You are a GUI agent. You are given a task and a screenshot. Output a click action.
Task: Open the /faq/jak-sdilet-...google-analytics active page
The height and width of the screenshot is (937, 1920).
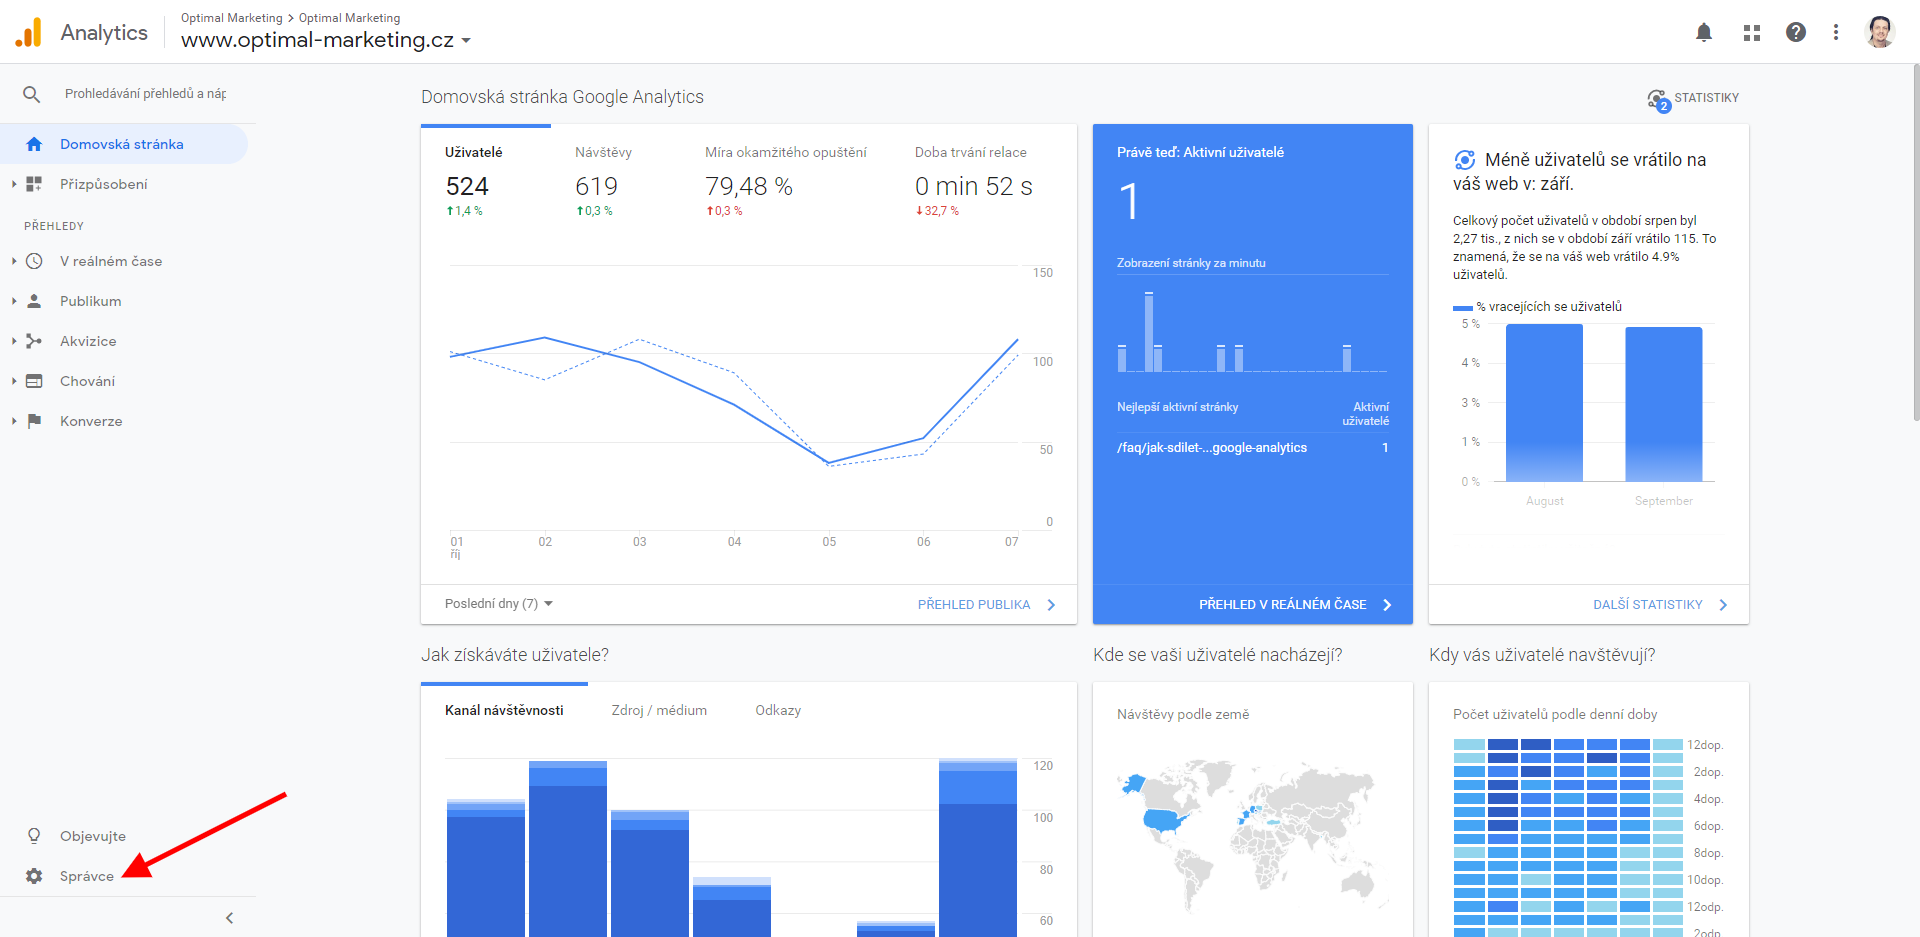[1212, 448]
